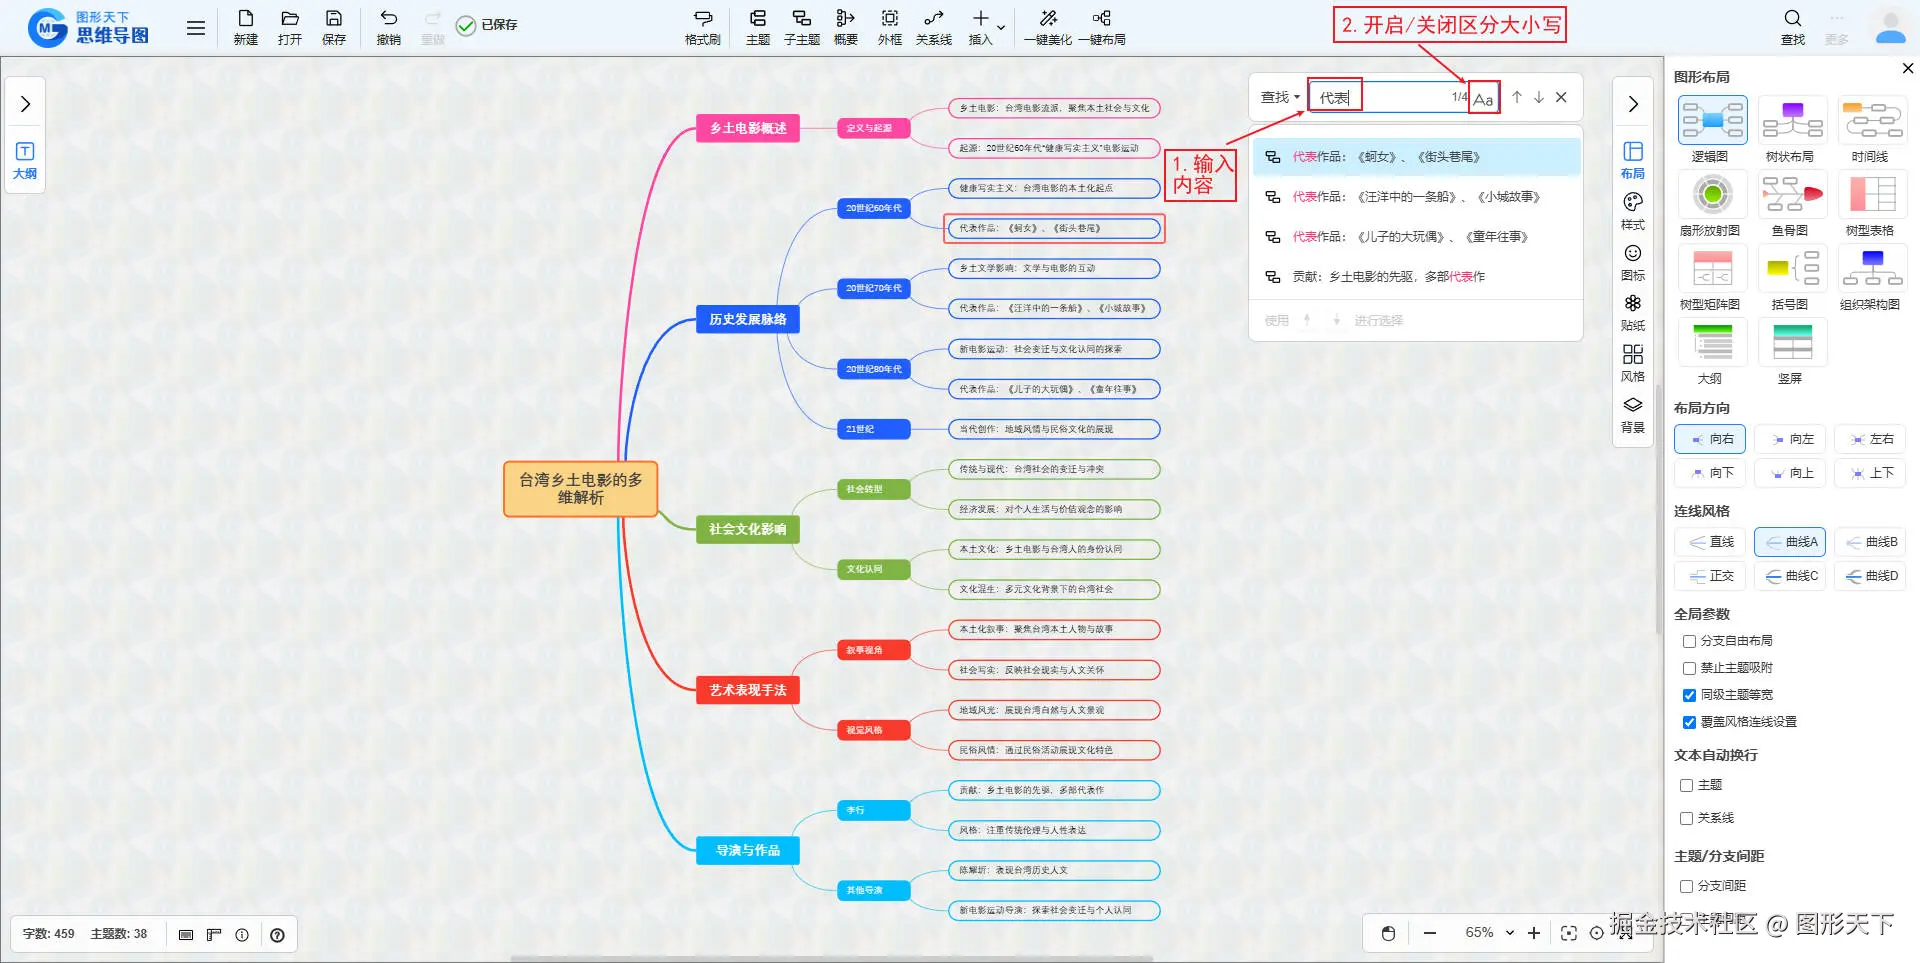Screen dimensions: 1920x963
Task: Jump to next search result arrow
Action: point(1539,97)
